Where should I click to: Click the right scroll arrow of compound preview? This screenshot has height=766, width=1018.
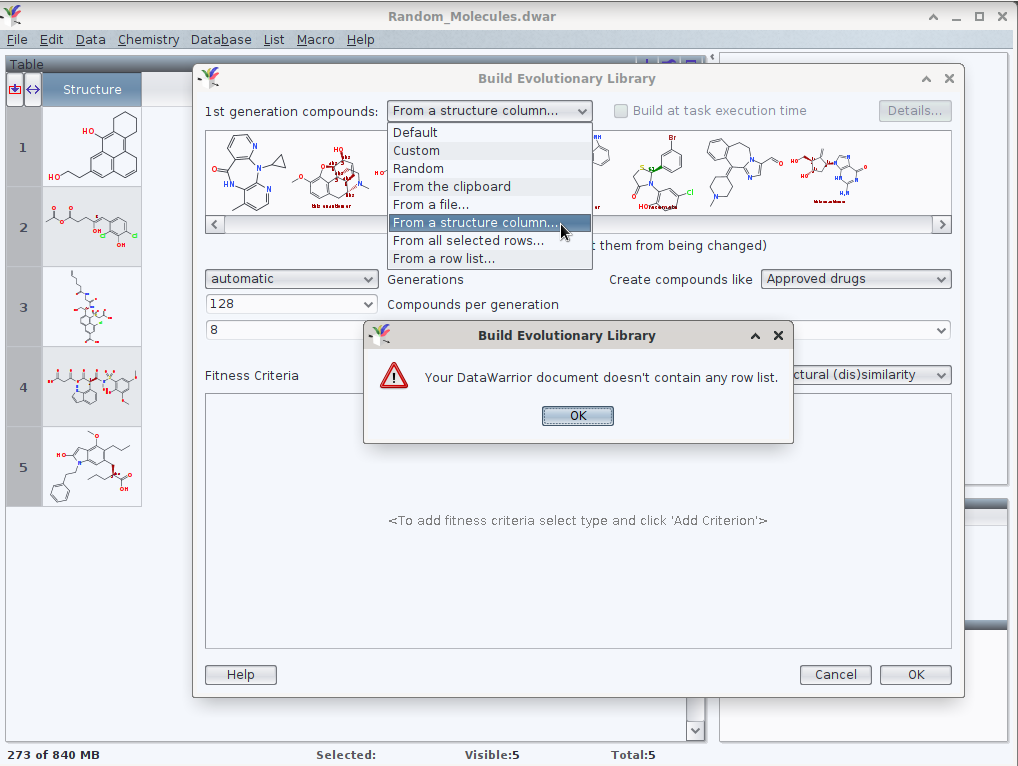tap(941, 225)
